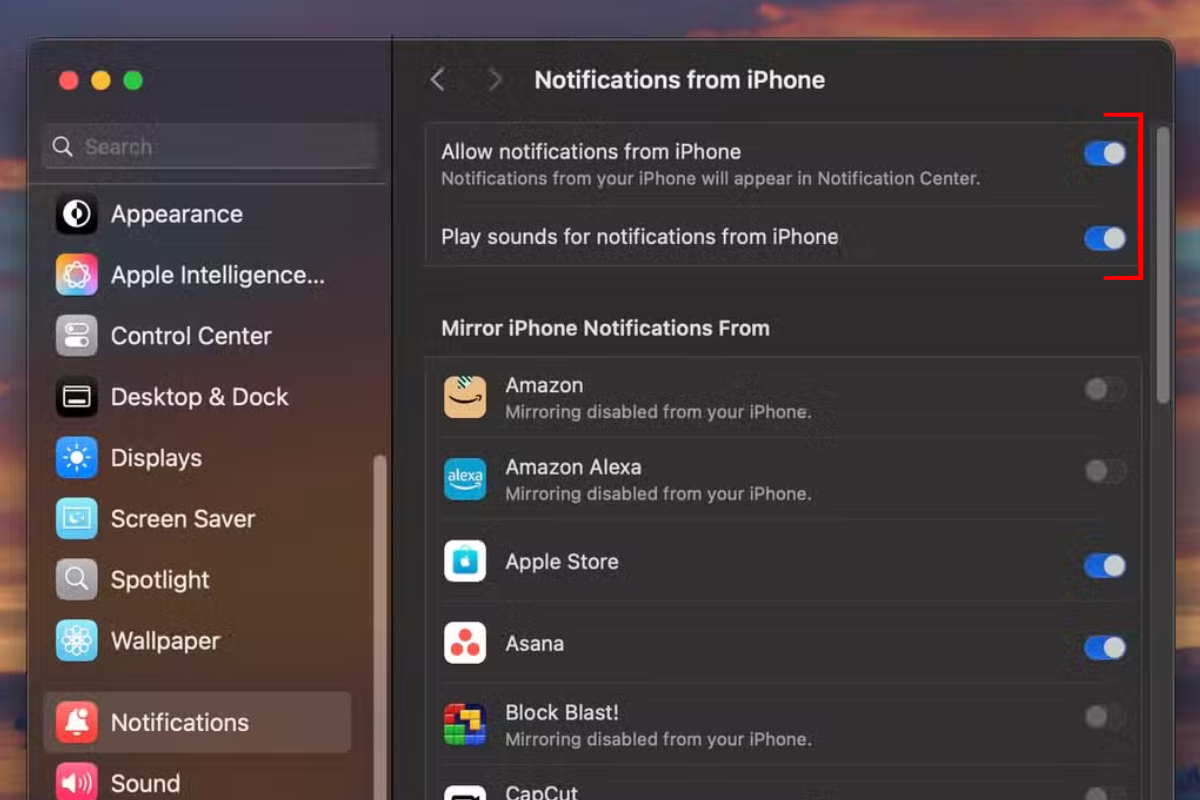The height and width of the screenshot is (800, 1200).
Task: Click the main pane vertical scrollbar
Action: click(1162, 265)
